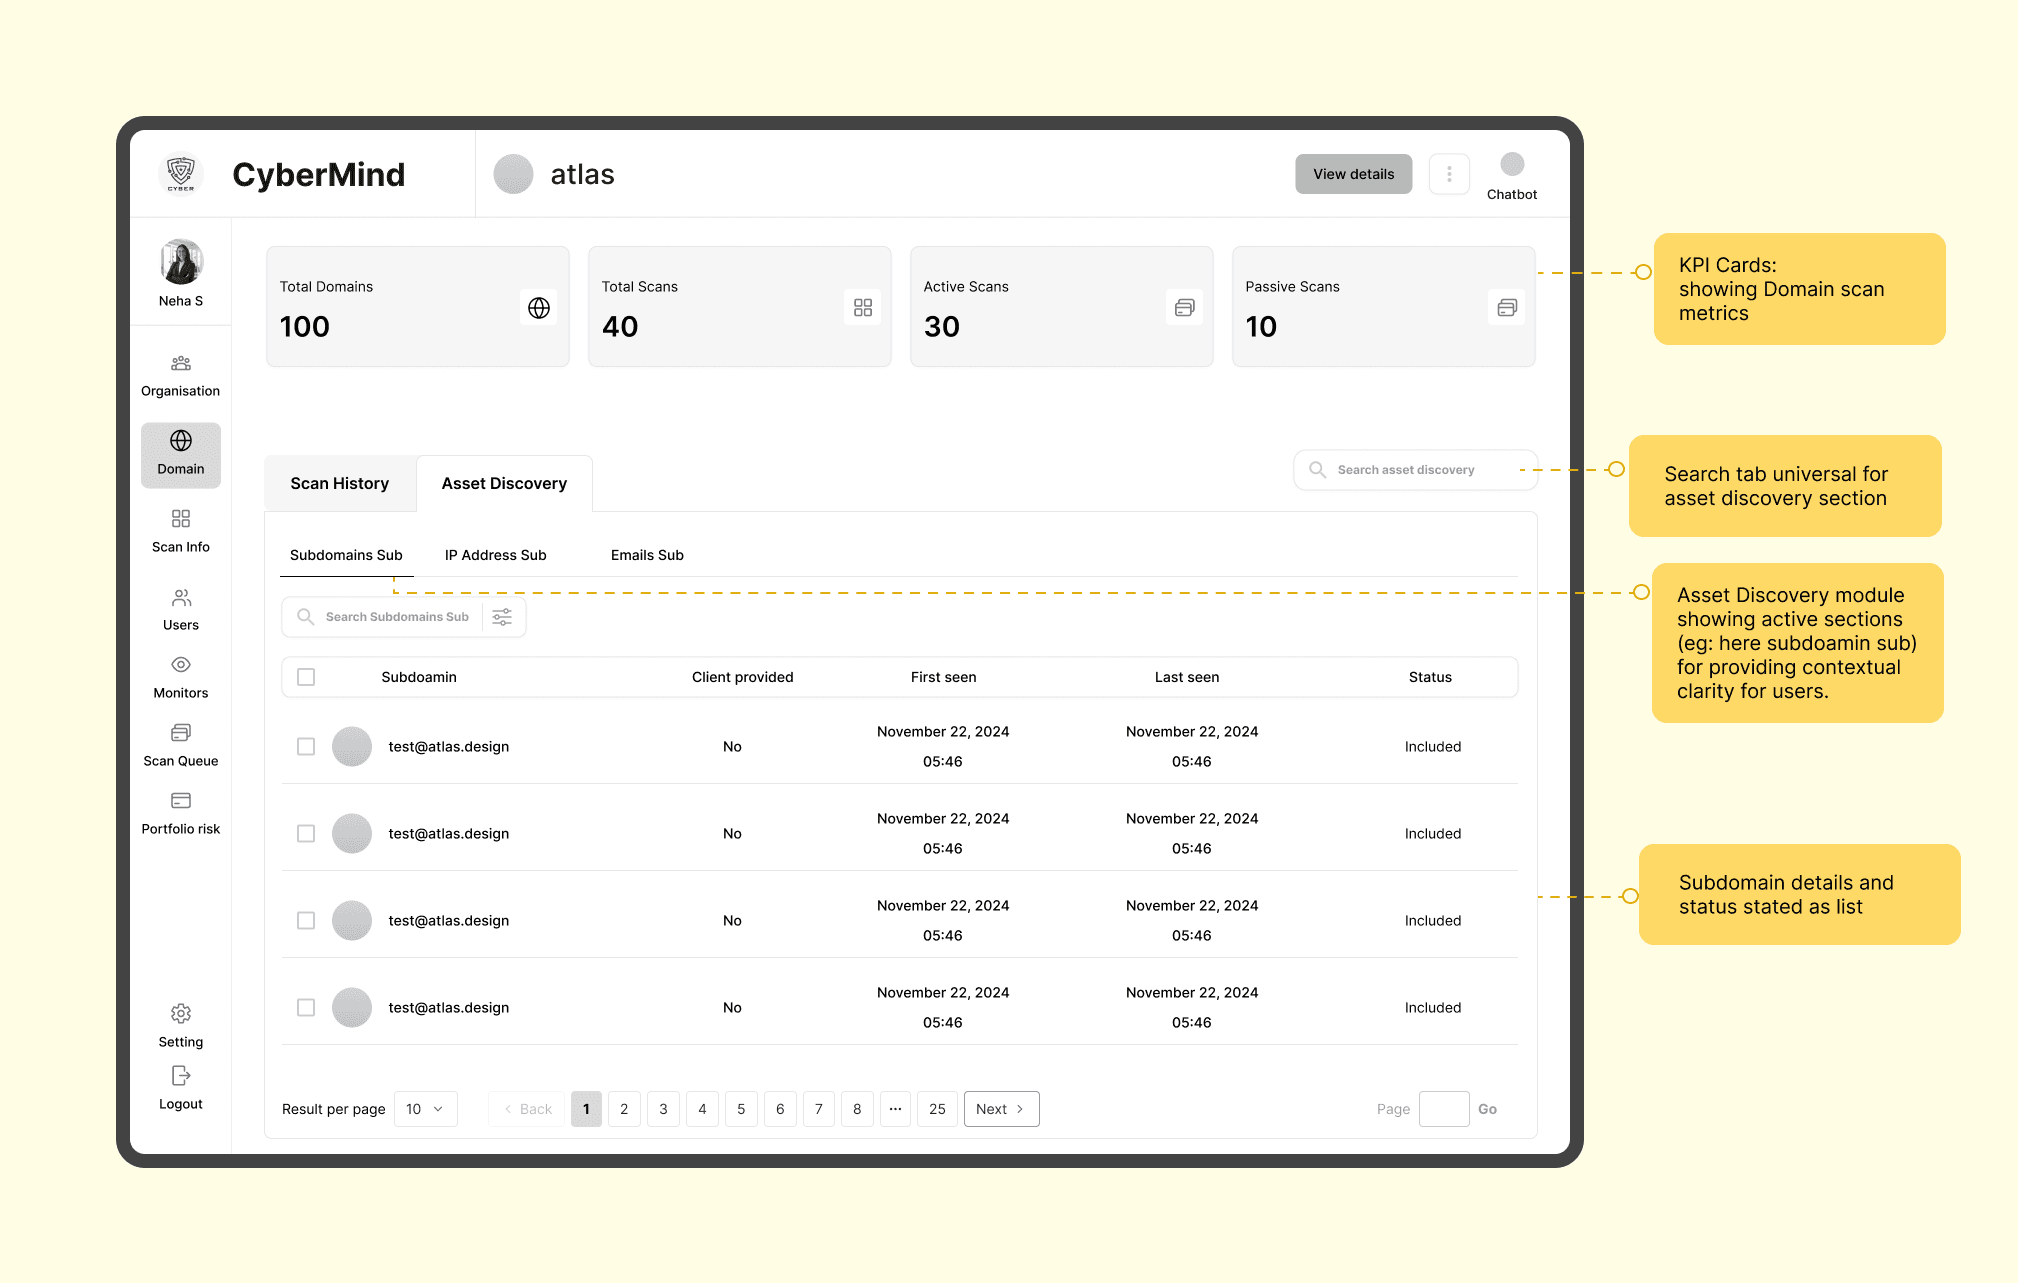This screenshot has height=1283, width=2018.
Task: Select the Scan Info sidebar icon
Action: pos(180,519)
